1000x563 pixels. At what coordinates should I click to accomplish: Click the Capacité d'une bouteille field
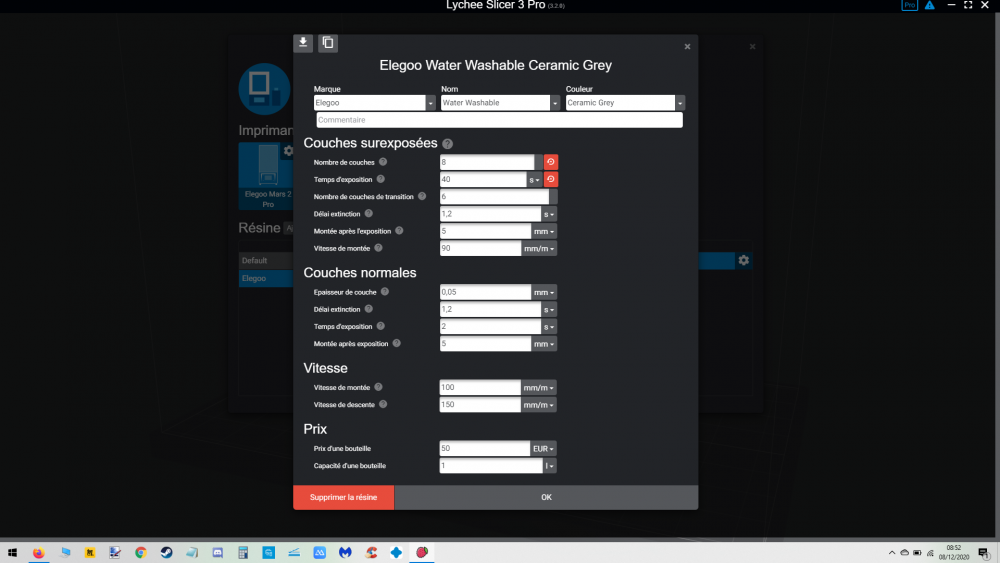click(x=491, y=465)
